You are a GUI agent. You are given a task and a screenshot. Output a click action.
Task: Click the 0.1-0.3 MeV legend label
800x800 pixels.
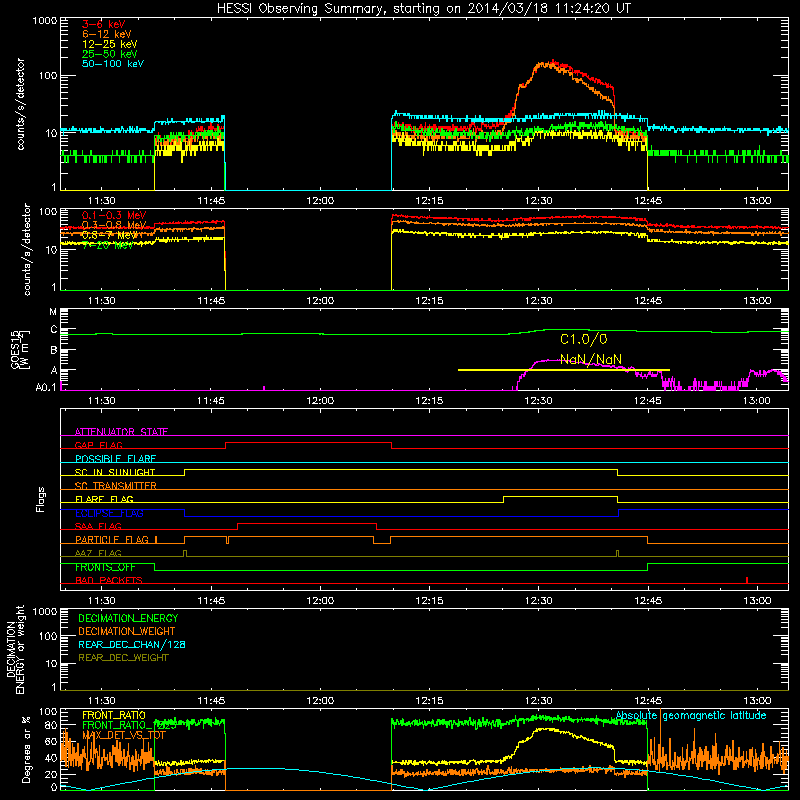[x=114, y=215]
